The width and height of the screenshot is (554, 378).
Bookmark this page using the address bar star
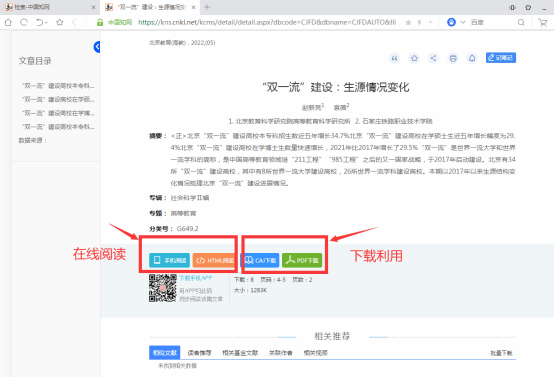point(408,23)
